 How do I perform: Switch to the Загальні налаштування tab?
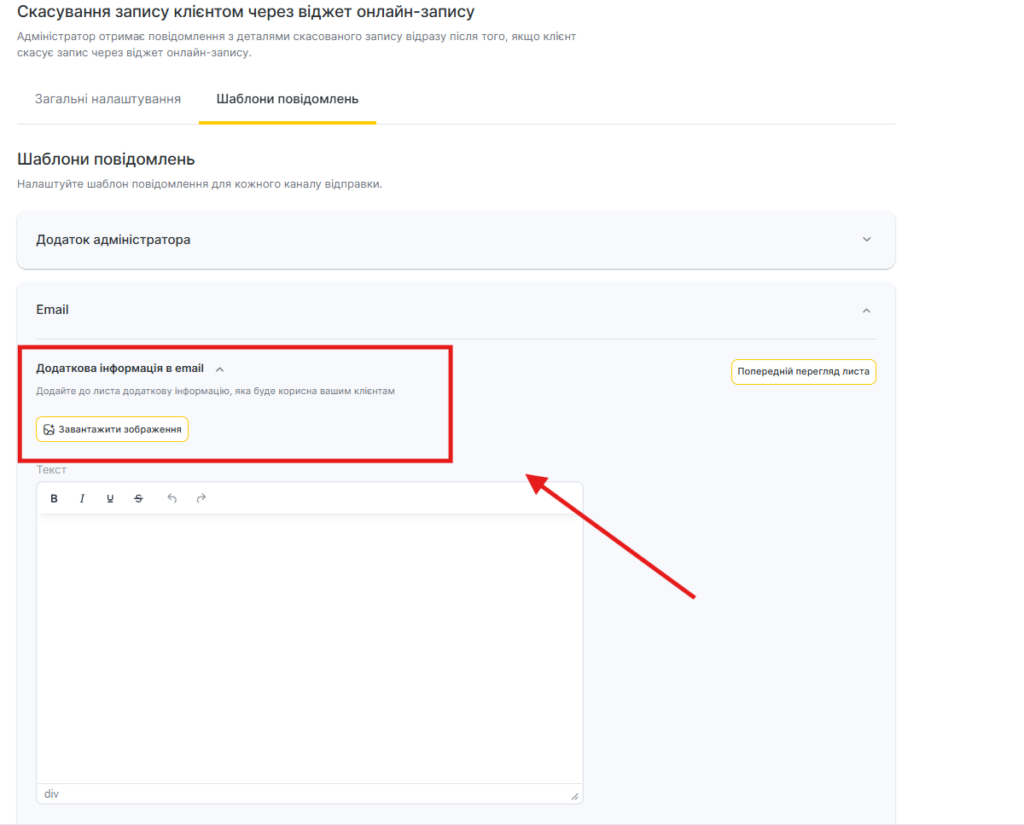pyautogui.click(x=108, y=99)
